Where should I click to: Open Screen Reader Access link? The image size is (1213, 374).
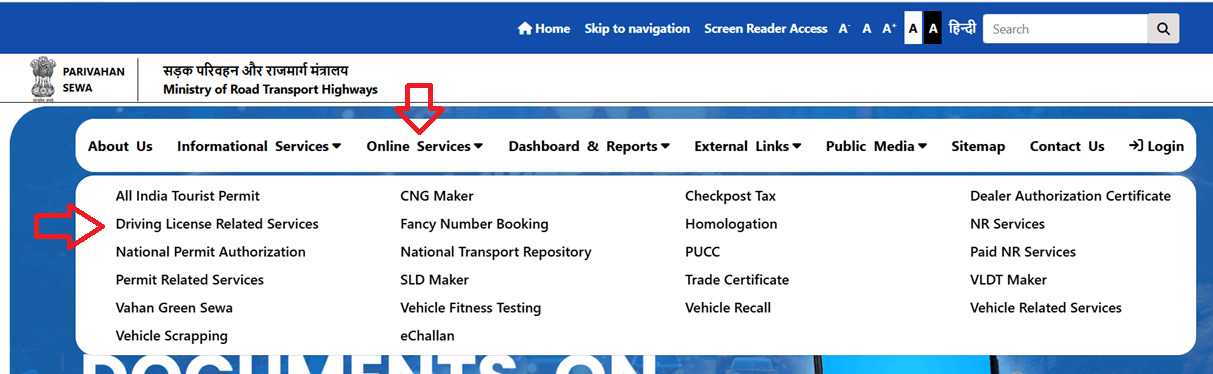[766, 29]
